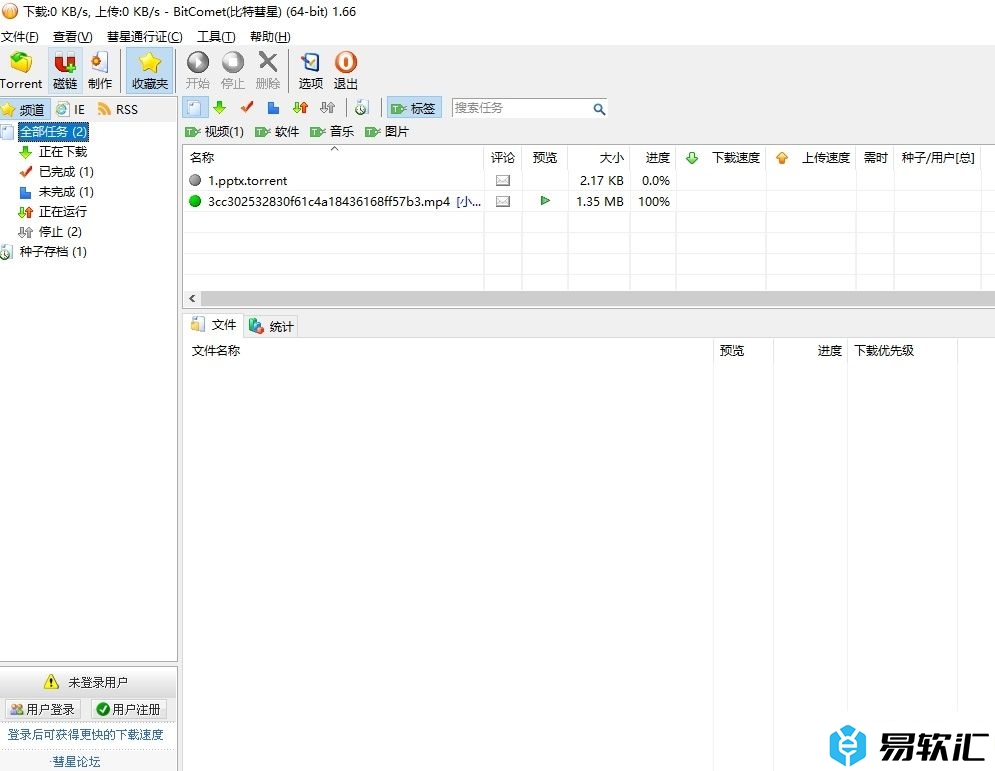This screenshot has height=771, width=995.
Task: Sort by 名称 column header
Action: click(x=333, y=157)
